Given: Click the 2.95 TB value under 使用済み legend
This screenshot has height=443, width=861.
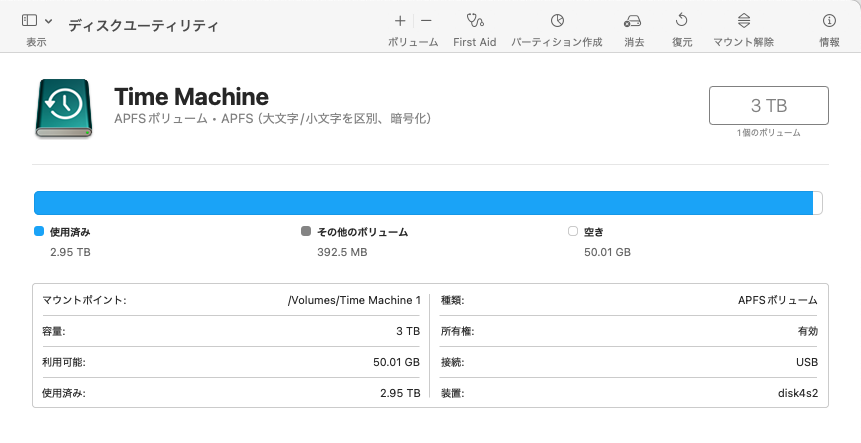Looking at the screenshot, I should 70,253.
